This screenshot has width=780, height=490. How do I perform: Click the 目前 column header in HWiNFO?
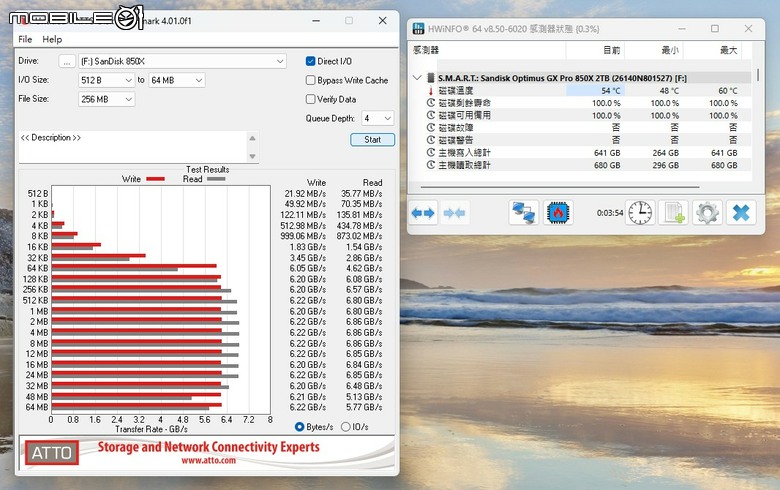pyautogui.click(x=611, y=50)
